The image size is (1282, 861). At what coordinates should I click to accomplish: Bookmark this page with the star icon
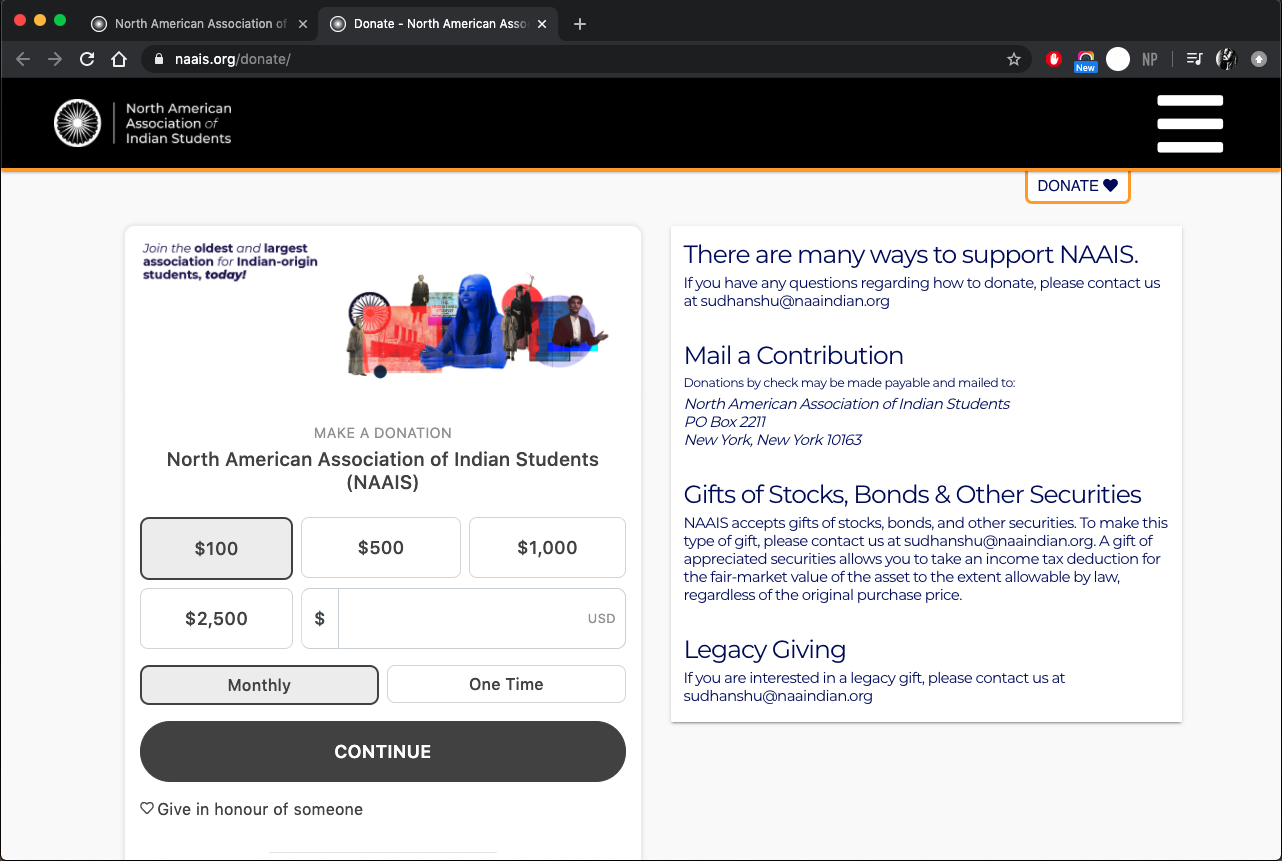pos(1014,59)
